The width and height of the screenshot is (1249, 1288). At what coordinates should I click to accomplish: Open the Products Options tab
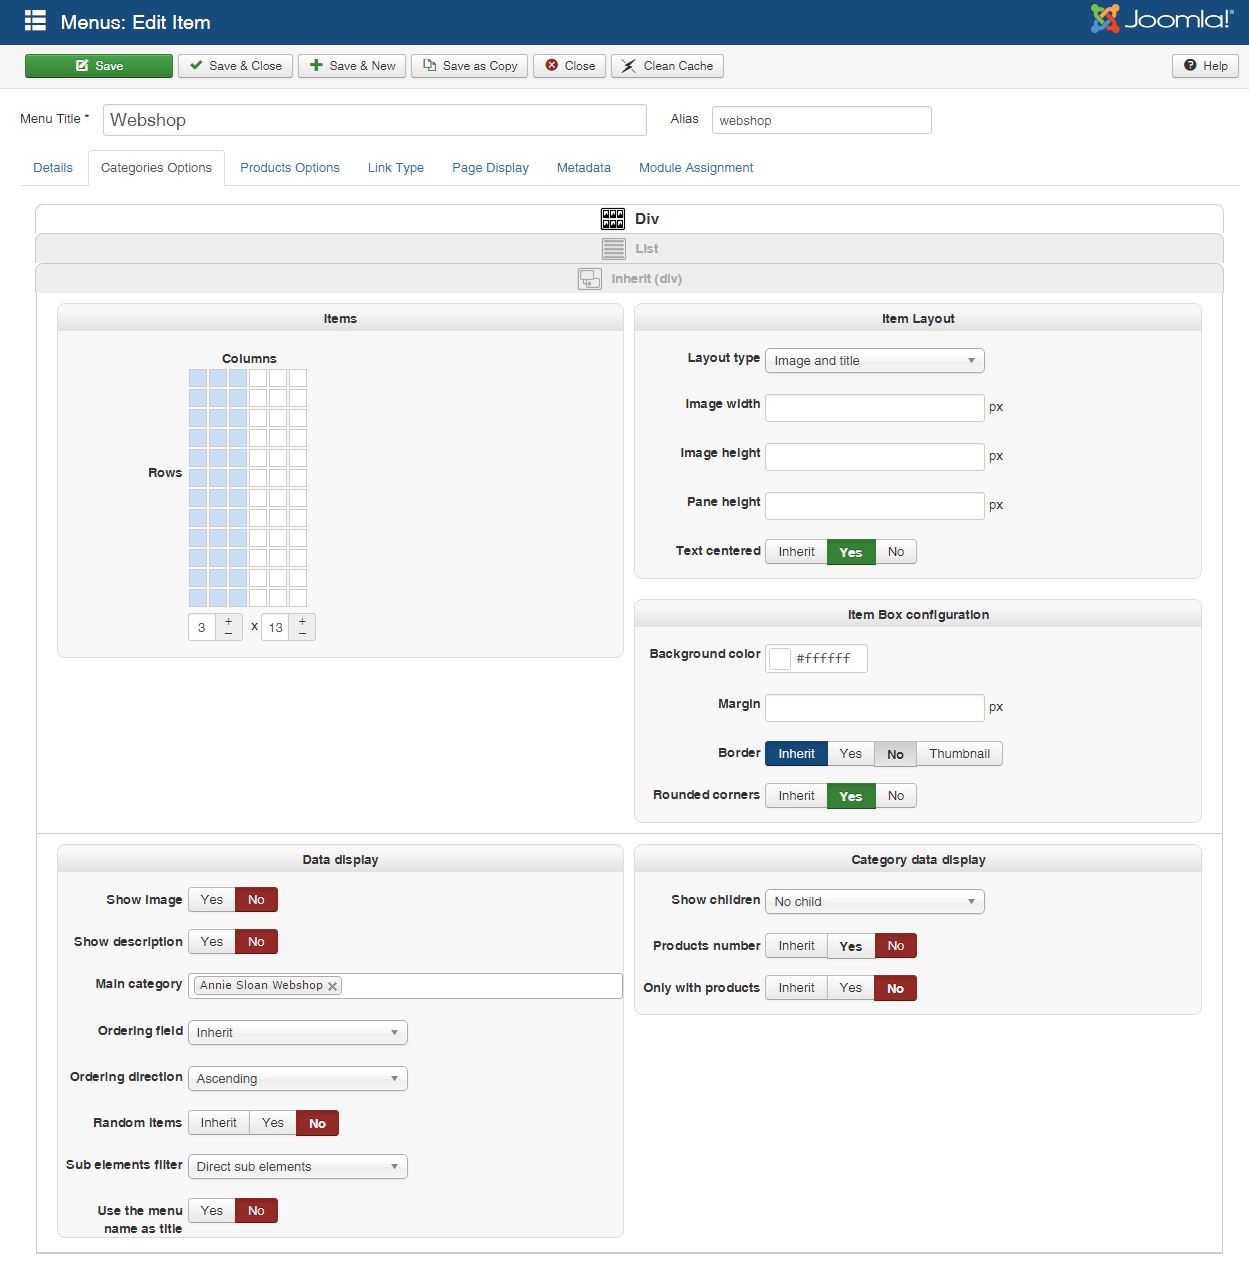coord(290,168)
